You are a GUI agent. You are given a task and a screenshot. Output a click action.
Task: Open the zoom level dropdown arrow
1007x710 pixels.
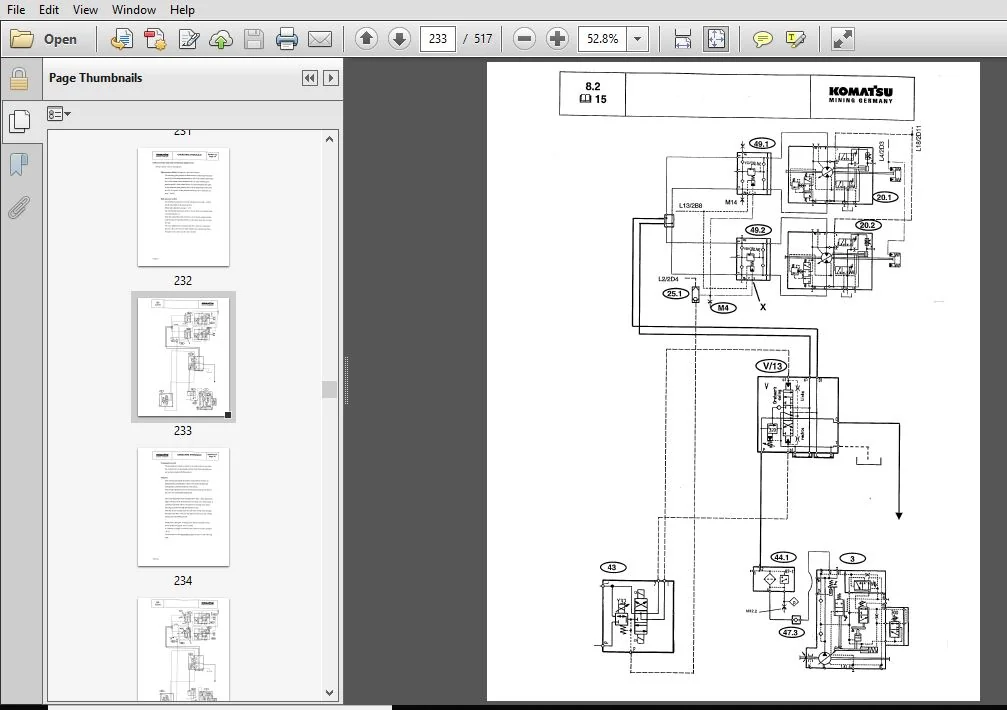637,39
